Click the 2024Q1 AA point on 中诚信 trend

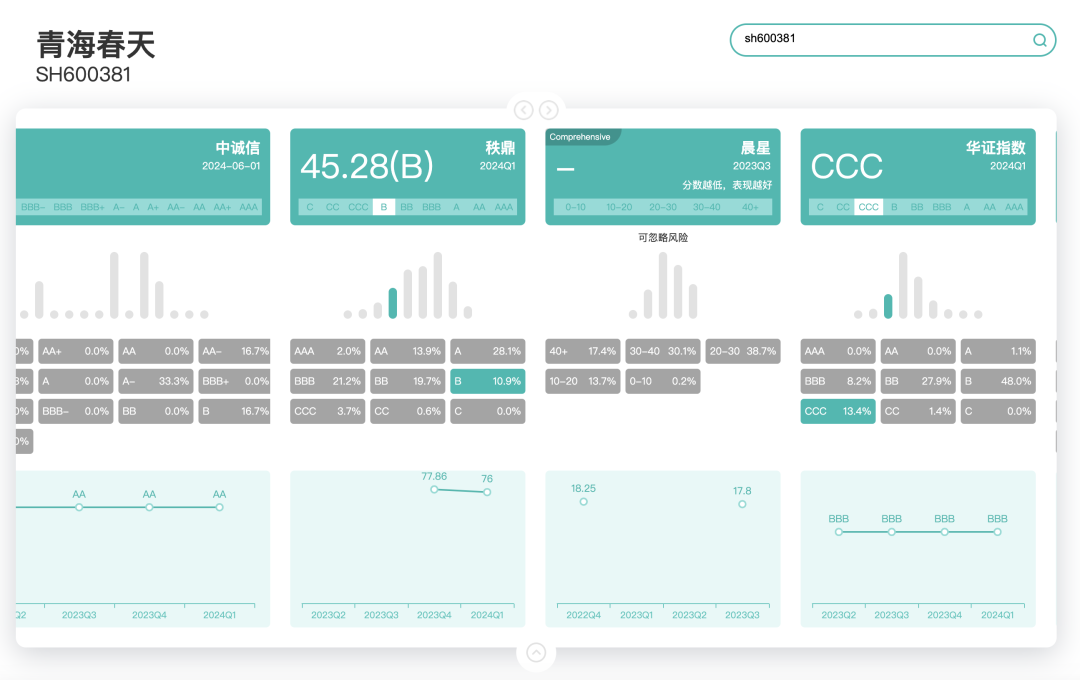[x=219, y=507]
